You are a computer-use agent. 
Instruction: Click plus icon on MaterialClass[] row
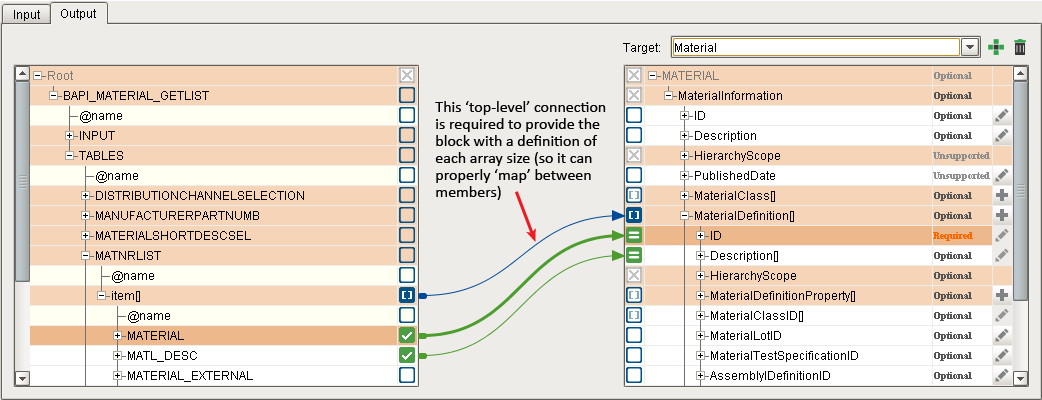point(1002,196)
